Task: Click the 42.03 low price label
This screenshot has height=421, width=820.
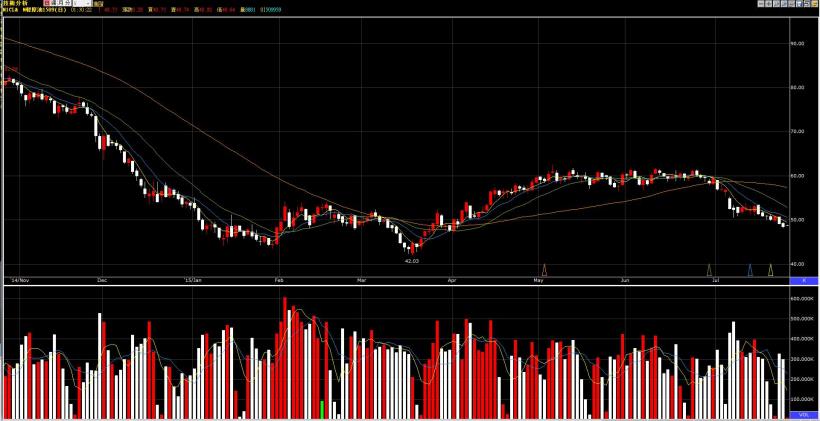Action: pyautogui.click(x=410, y=260)
